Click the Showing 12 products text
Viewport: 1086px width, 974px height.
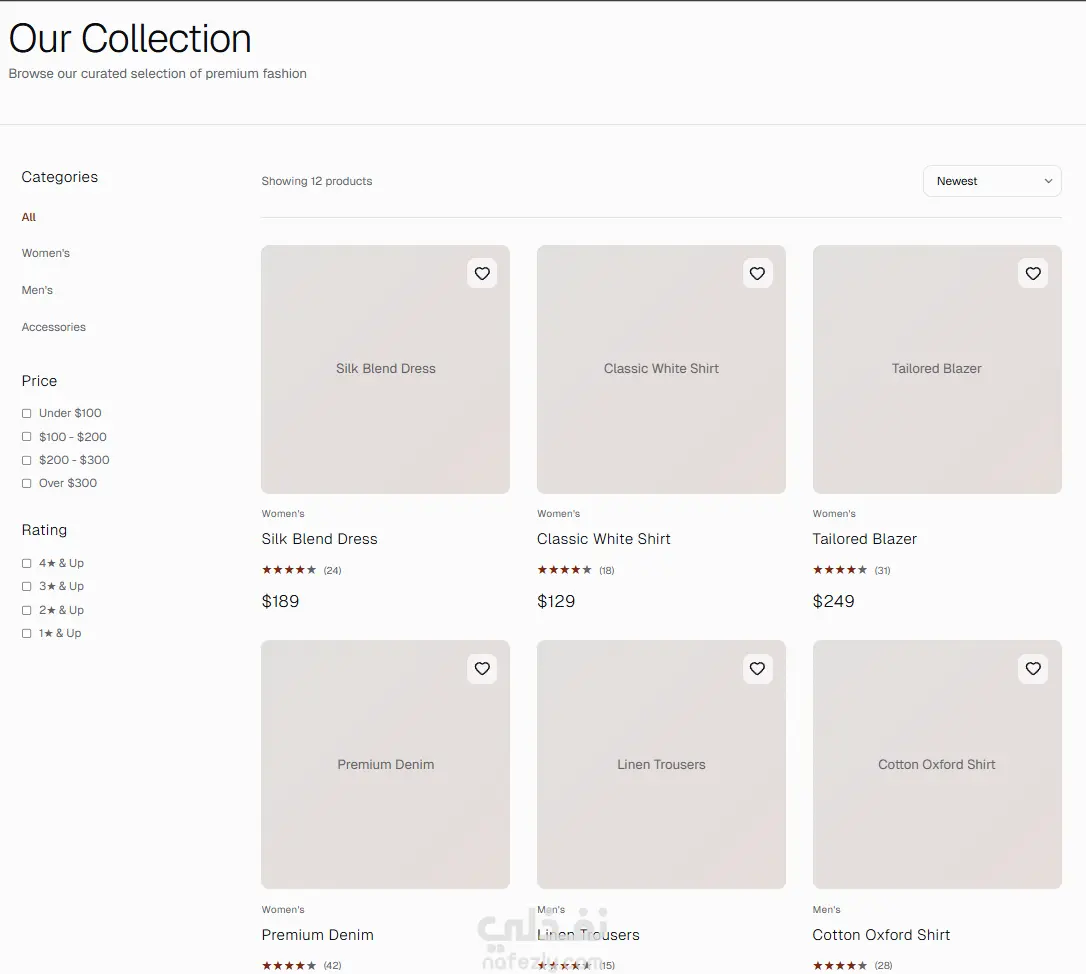(x=317, y=181)
